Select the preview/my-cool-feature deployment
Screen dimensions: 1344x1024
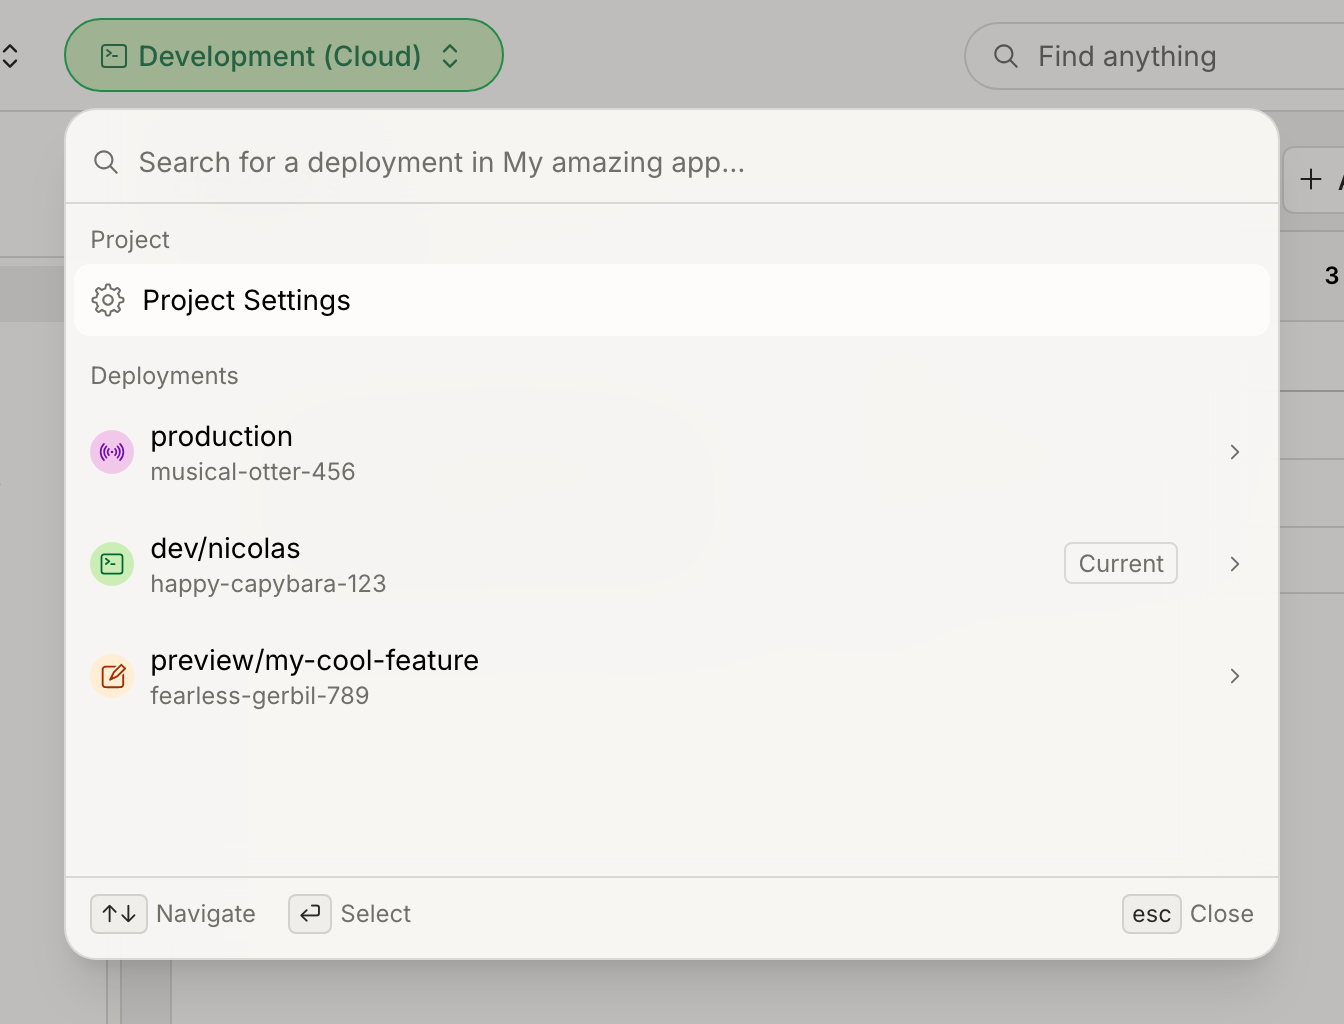coord(672,676)
